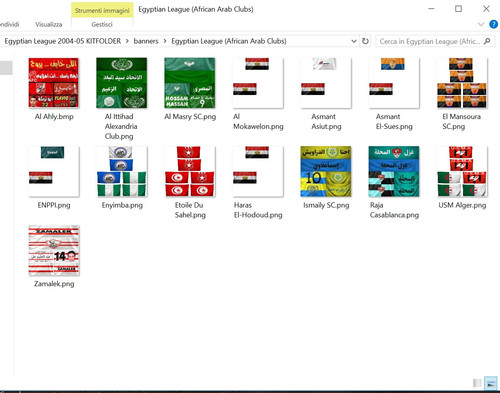
Task: Open the Condividi ribbon tab
Action: (x=9, y=24)
